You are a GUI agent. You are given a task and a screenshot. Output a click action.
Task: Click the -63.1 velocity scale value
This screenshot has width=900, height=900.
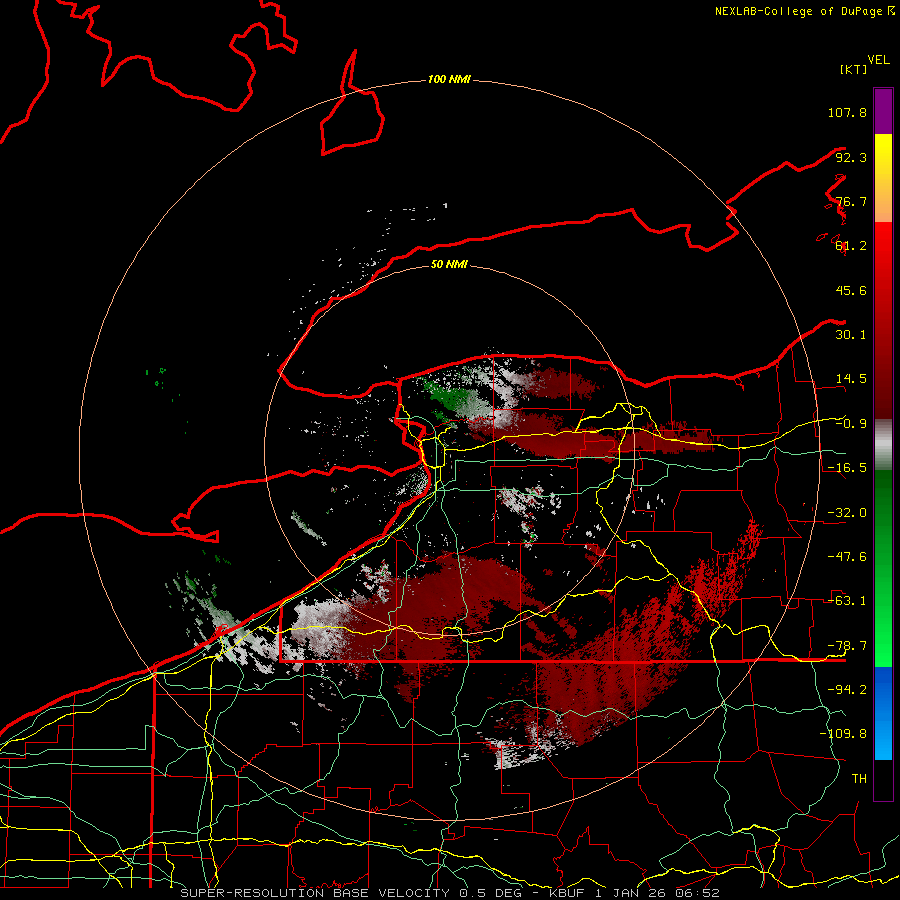tap(847, 601)
